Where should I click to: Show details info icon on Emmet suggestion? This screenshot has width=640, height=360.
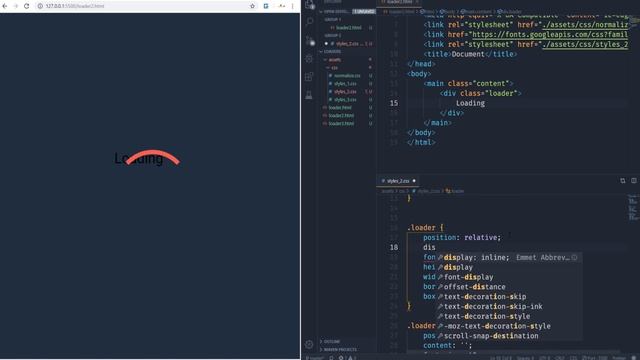pos(574,258)
